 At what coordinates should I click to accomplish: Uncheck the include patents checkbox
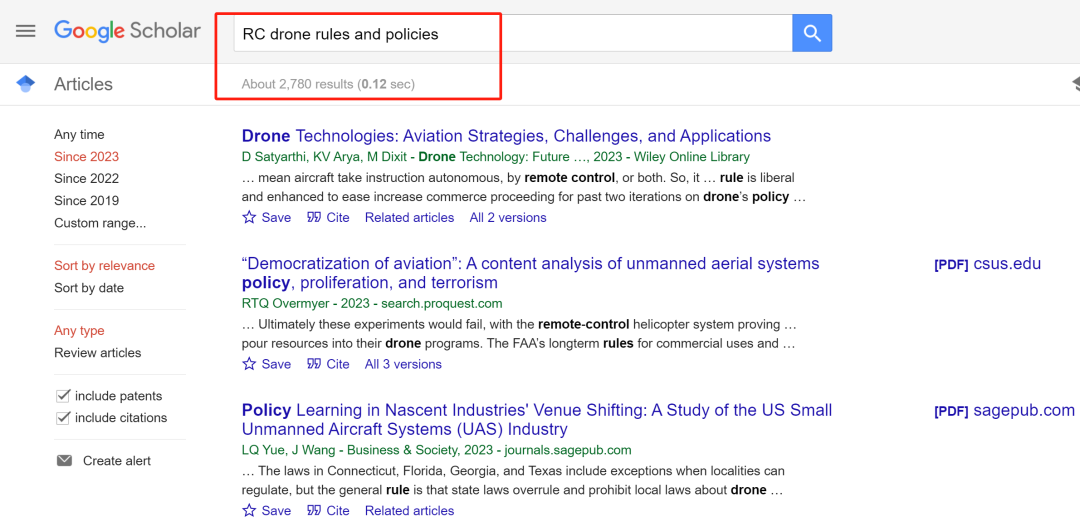[x=64, y=396]
